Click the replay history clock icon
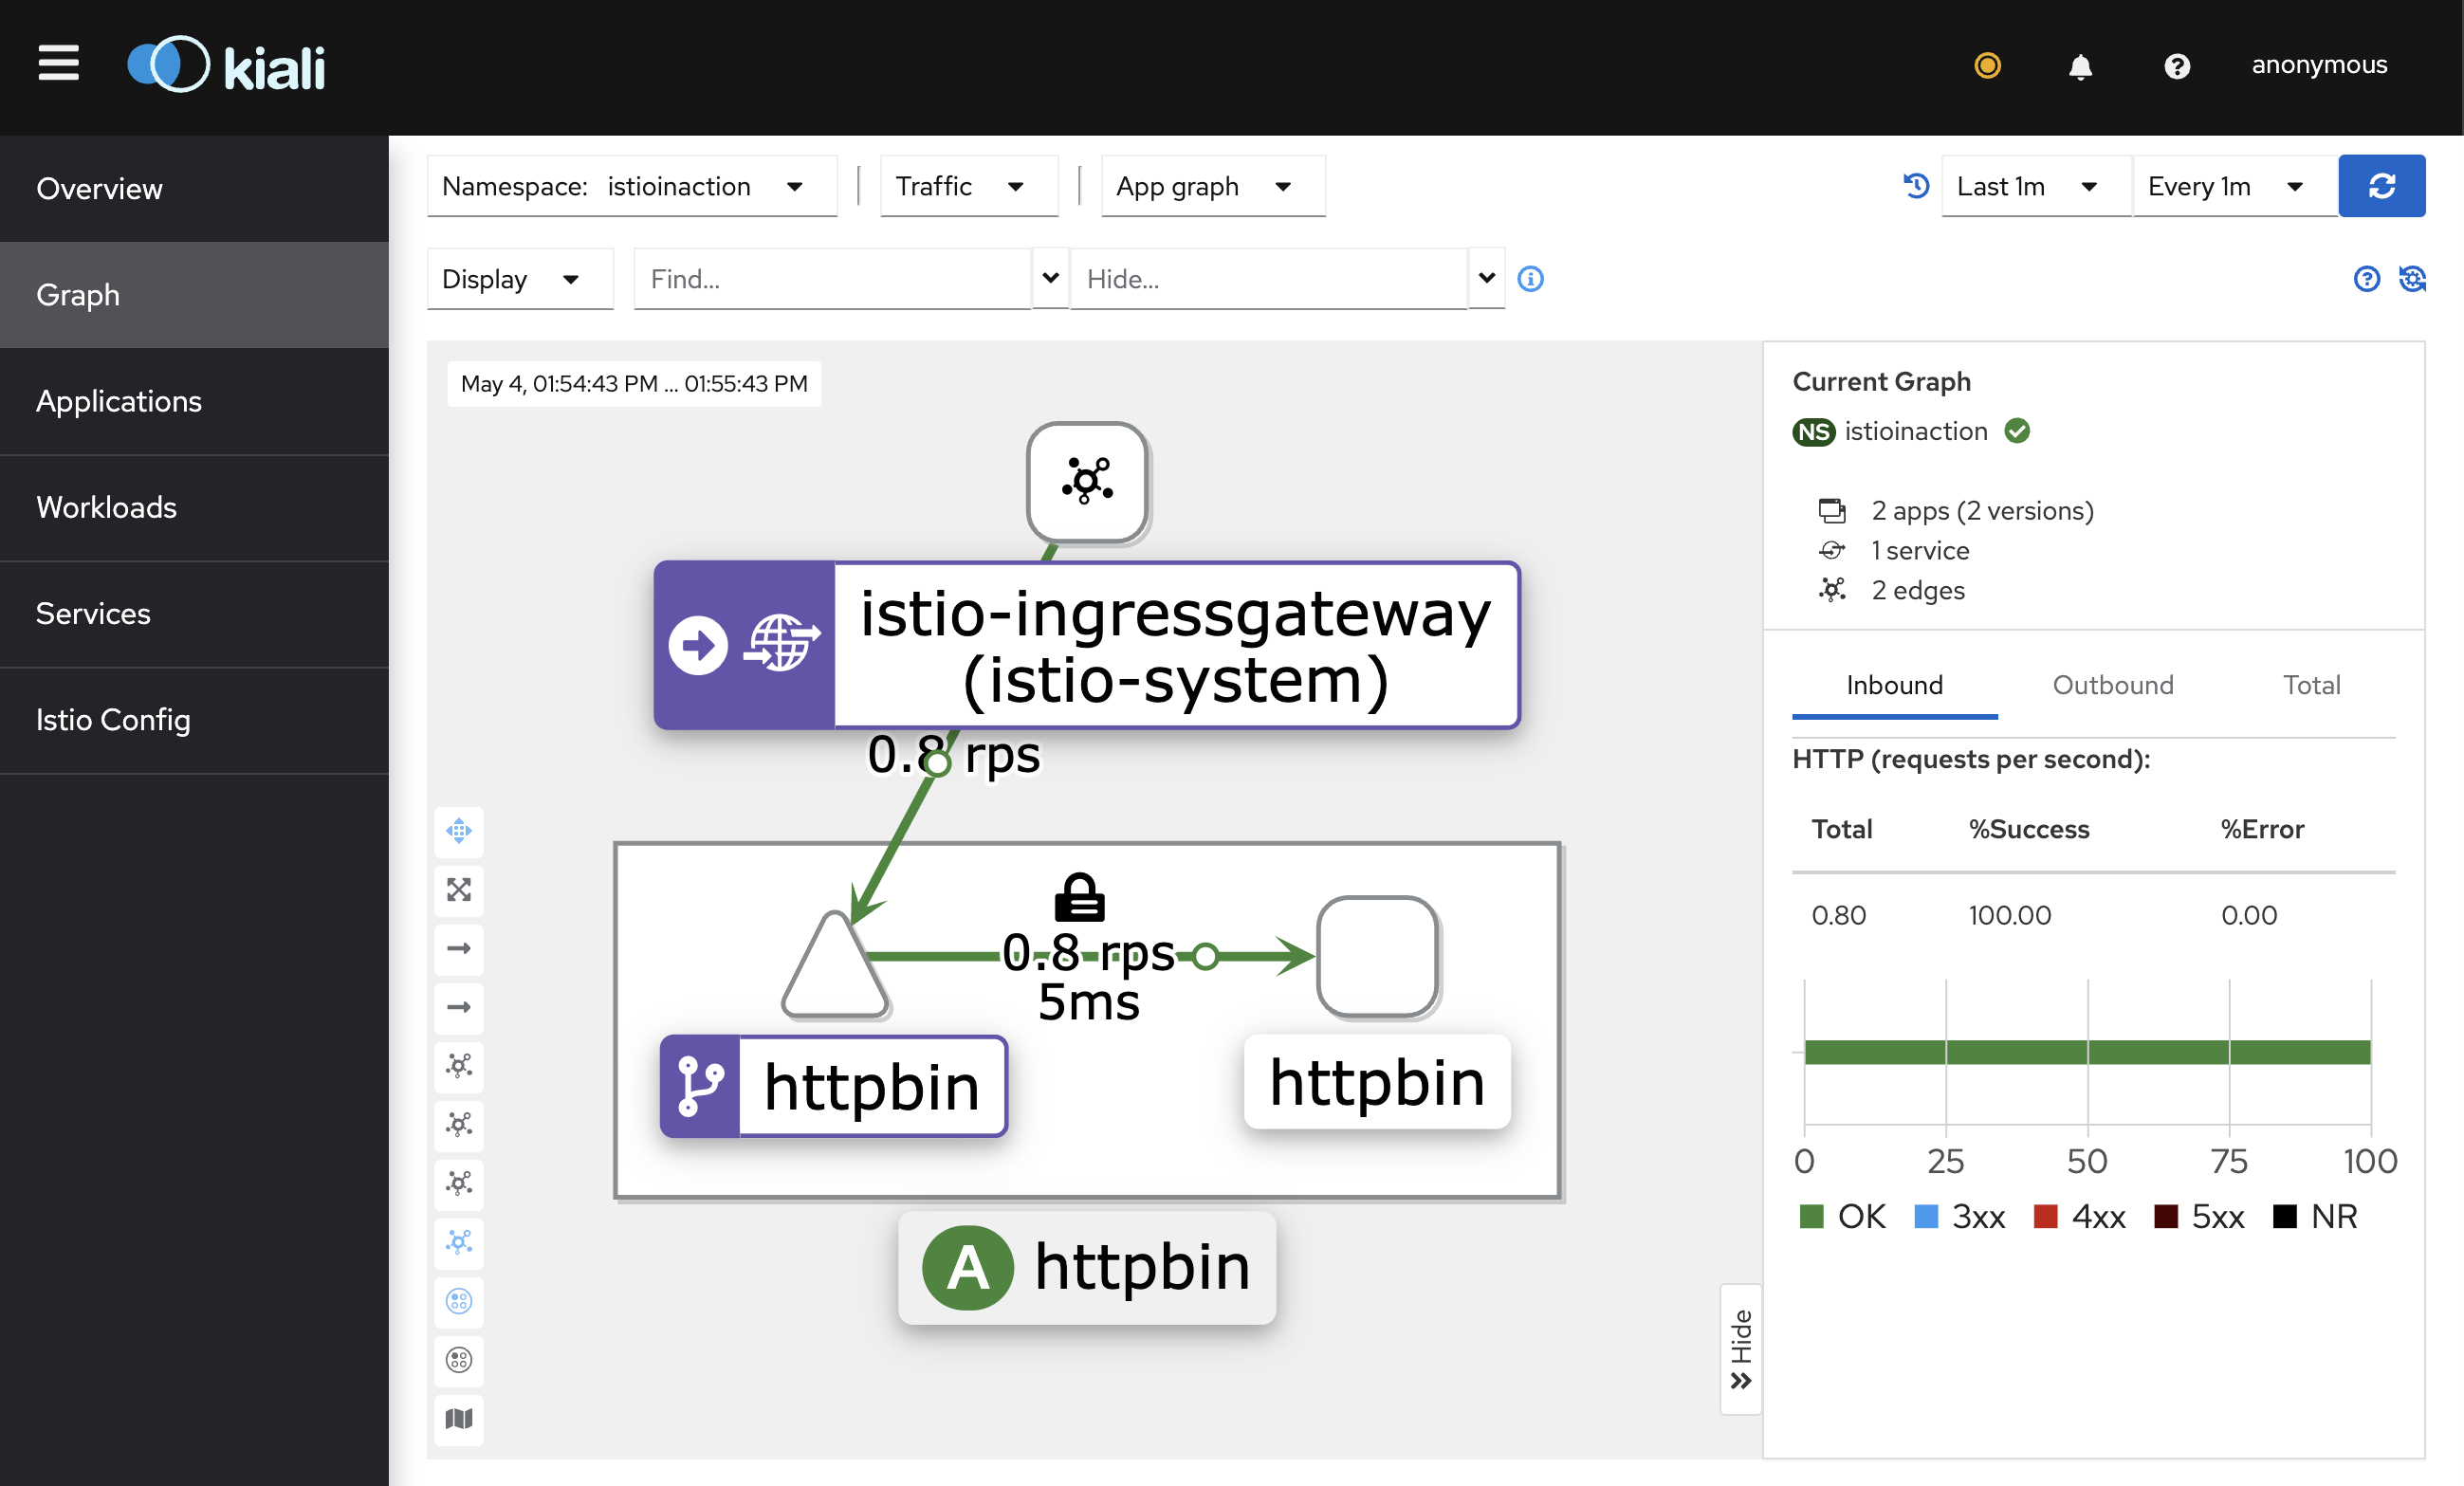 tap(1915, 186)
